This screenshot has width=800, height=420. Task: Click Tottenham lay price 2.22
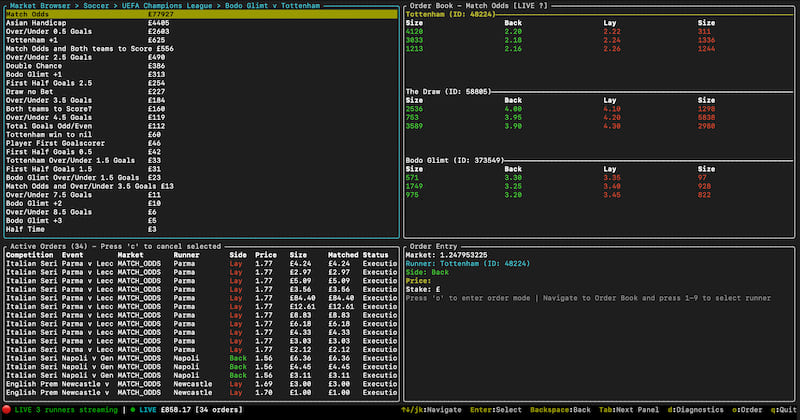612,32
